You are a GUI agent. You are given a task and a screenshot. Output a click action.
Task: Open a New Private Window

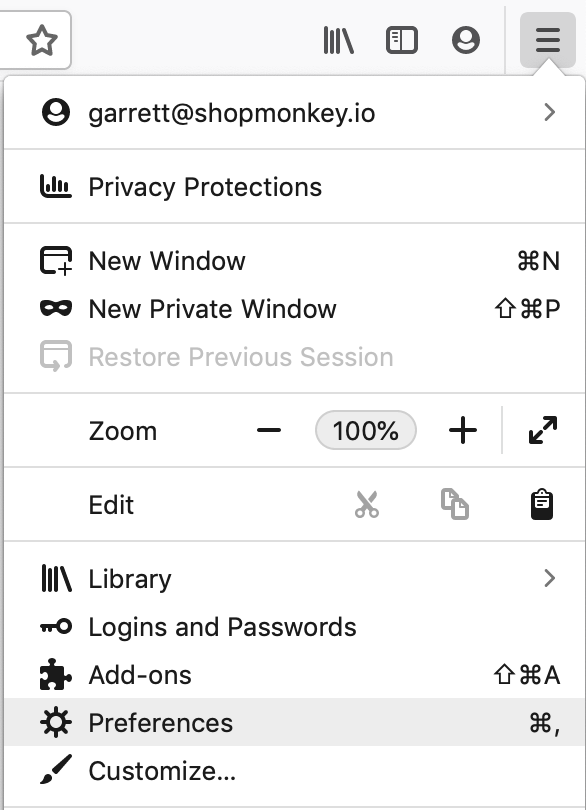point(295,309)
